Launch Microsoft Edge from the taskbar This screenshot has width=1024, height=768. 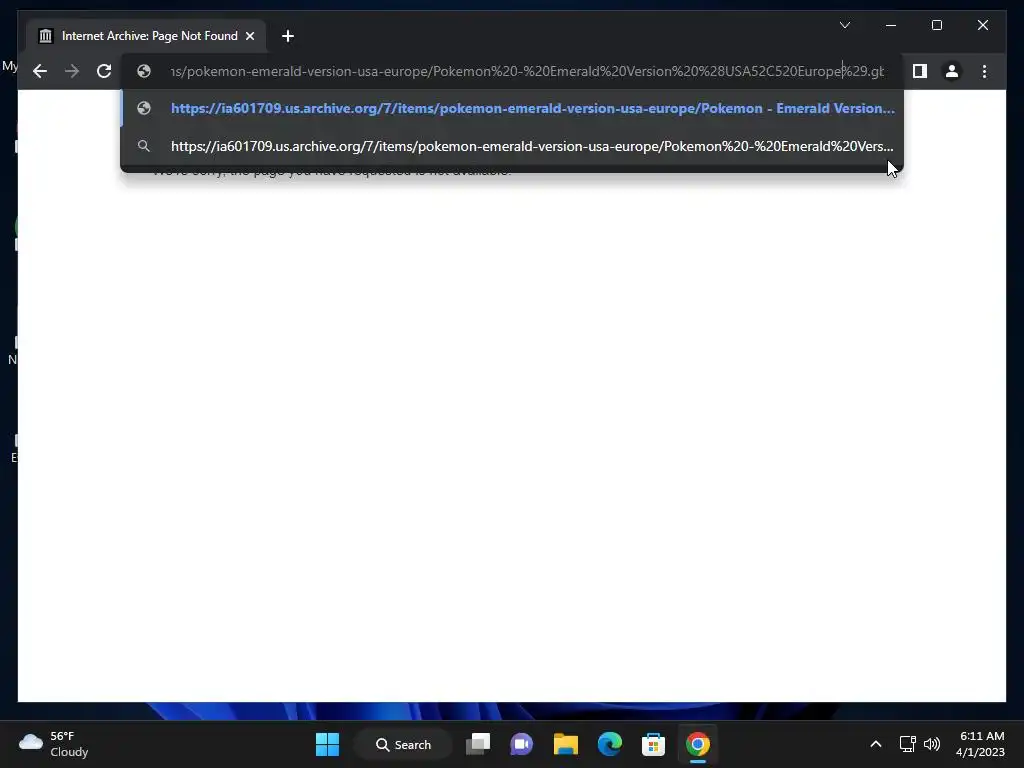[x=609, y=744]
